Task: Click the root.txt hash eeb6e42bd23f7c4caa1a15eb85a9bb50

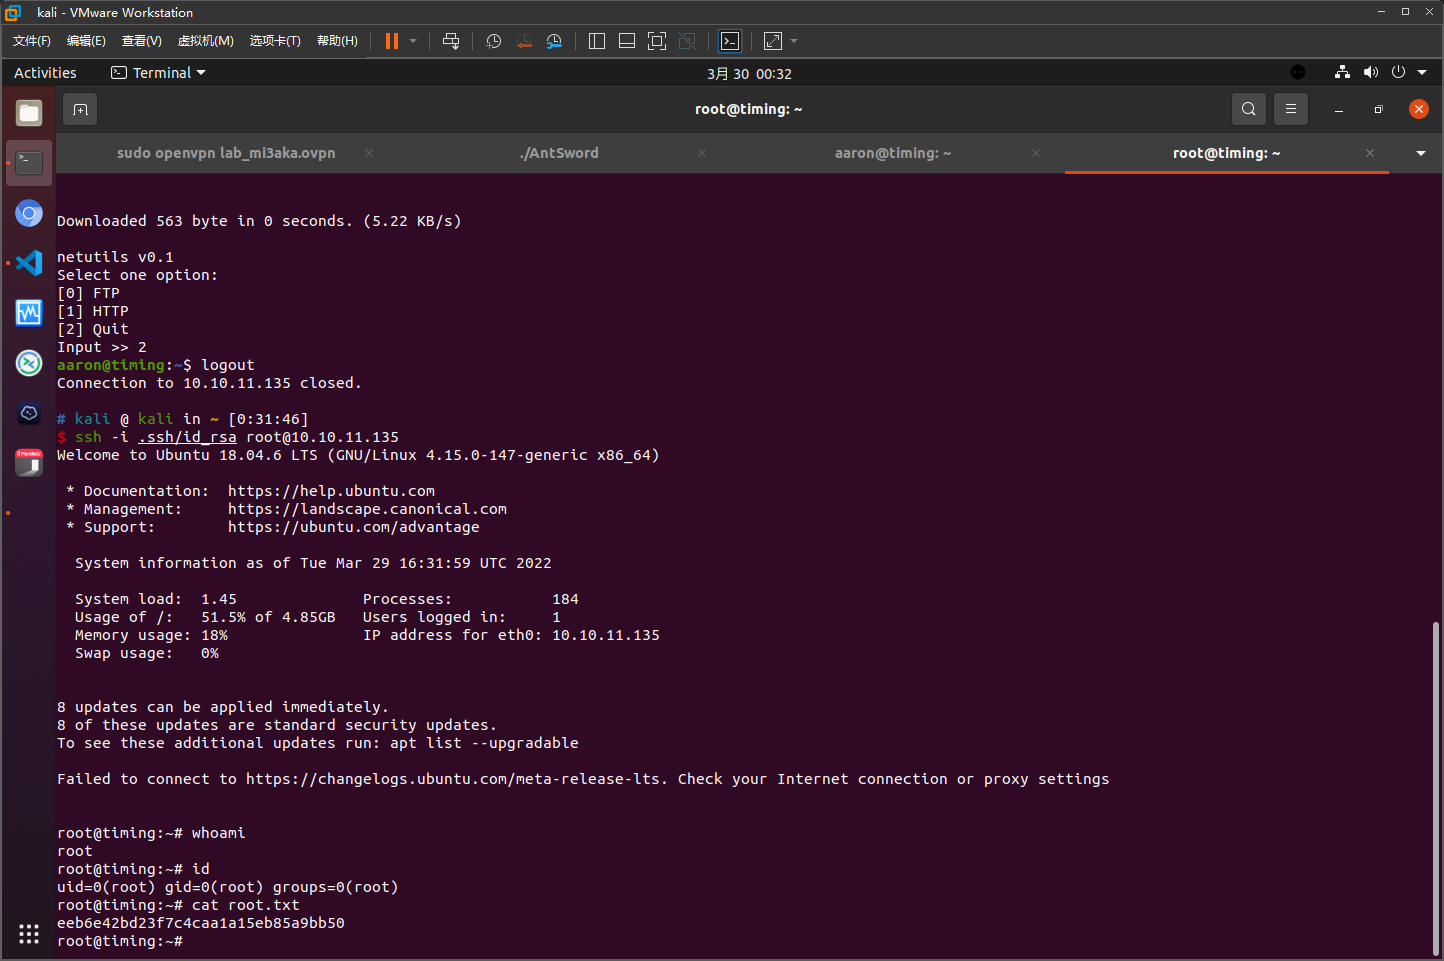Action: 201,923
